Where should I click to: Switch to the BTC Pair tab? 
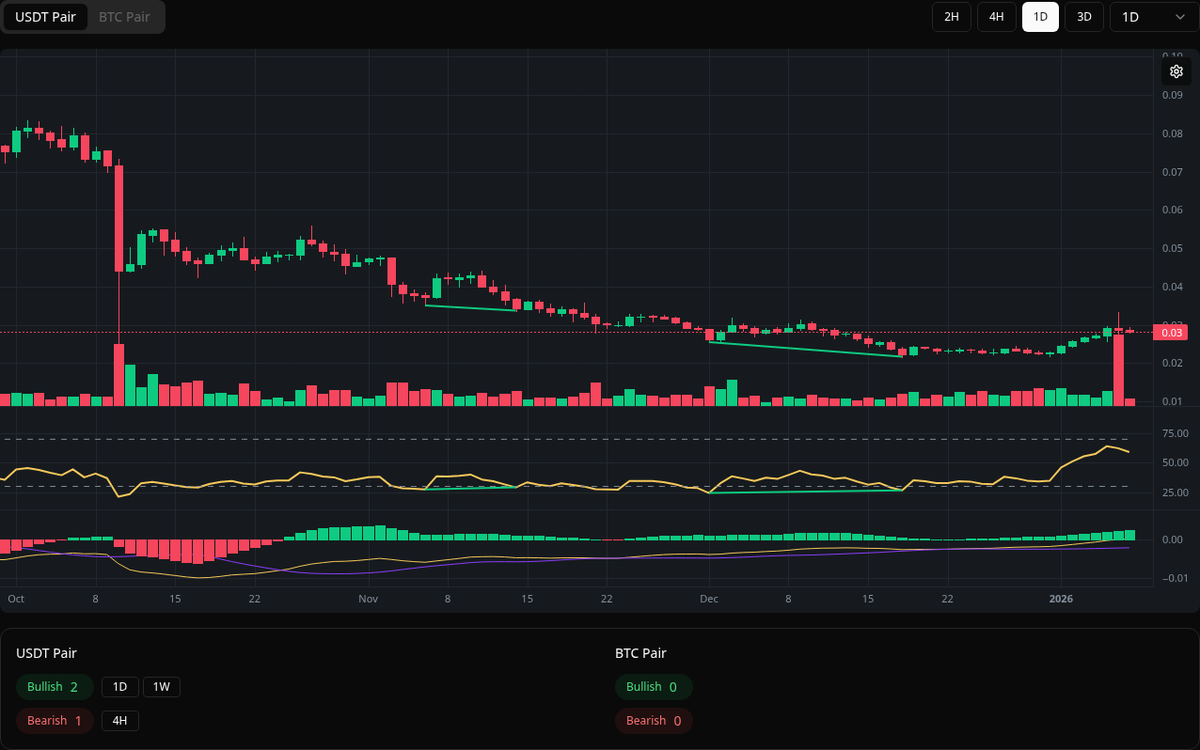point(123,17)
